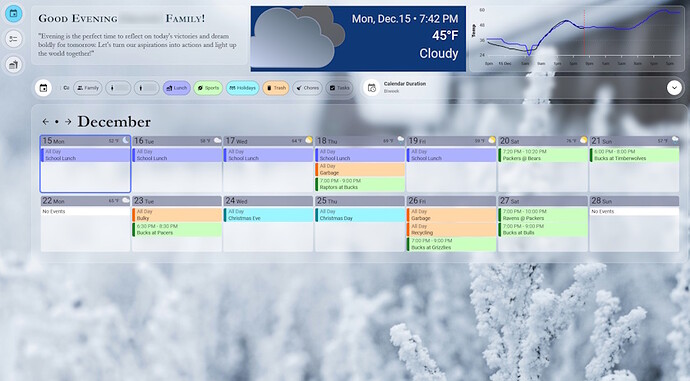Viewport: 690px width, 381px height.
Task: Toggle the Trash calendar filter
Action: click(276, 88)
